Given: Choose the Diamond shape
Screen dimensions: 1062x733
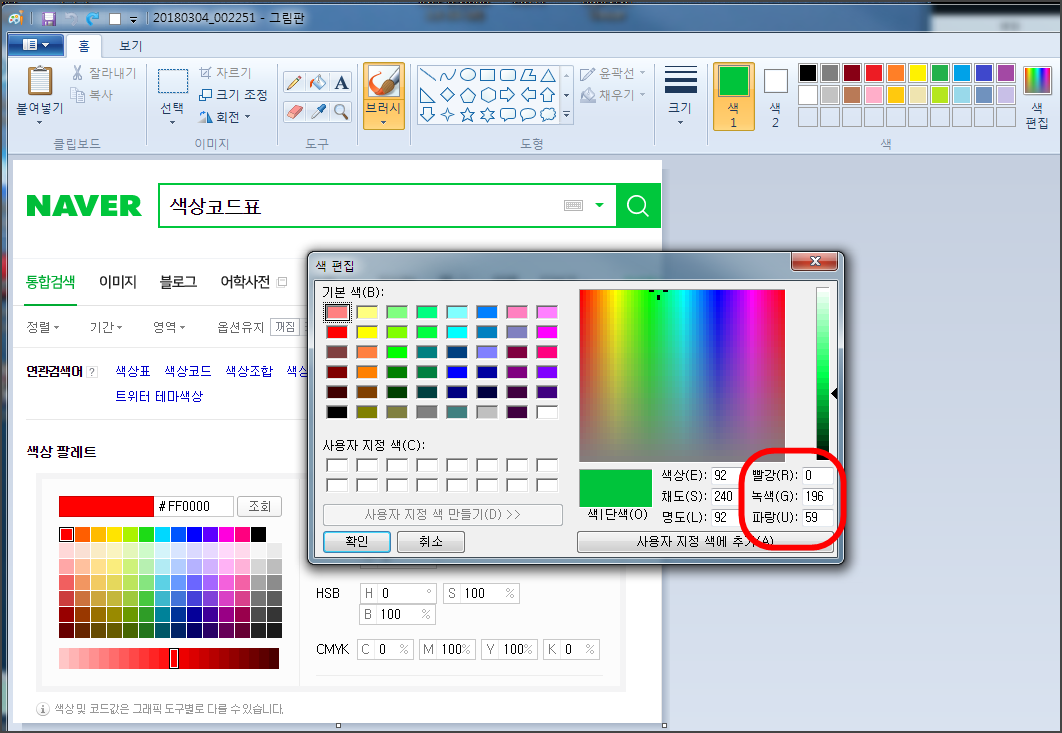Looking at the screenshot, I should point(448,94).
